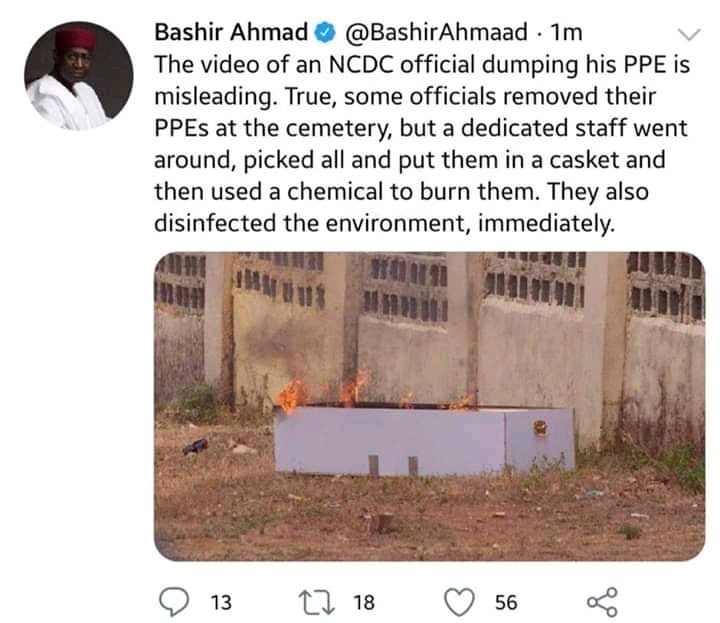The height and width of the screenshot is (623, 720).
Task: Open the @BashirAhmaad handle link
Action: click(x=436, y=33)
